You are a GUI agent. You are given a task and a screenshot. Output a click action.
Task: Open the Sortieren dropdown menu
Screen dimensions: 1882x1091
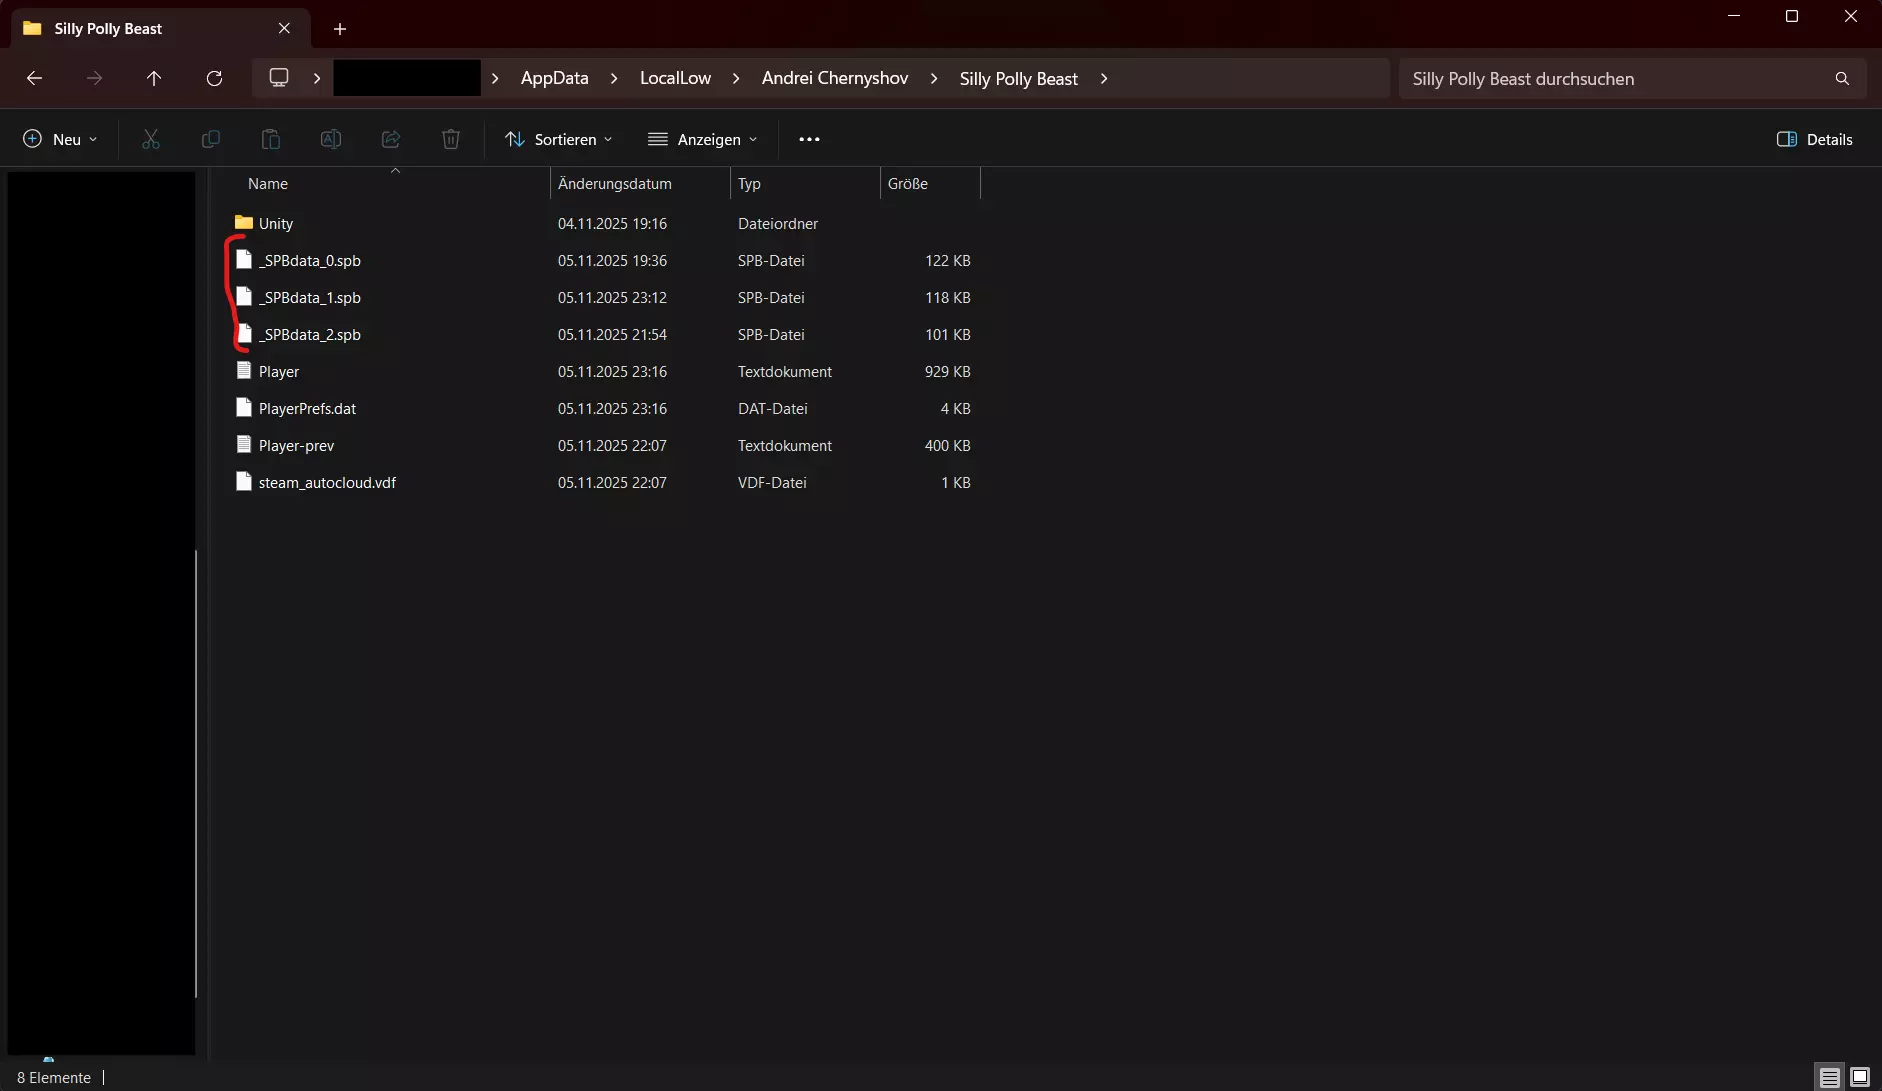click(x=559, y=139)
